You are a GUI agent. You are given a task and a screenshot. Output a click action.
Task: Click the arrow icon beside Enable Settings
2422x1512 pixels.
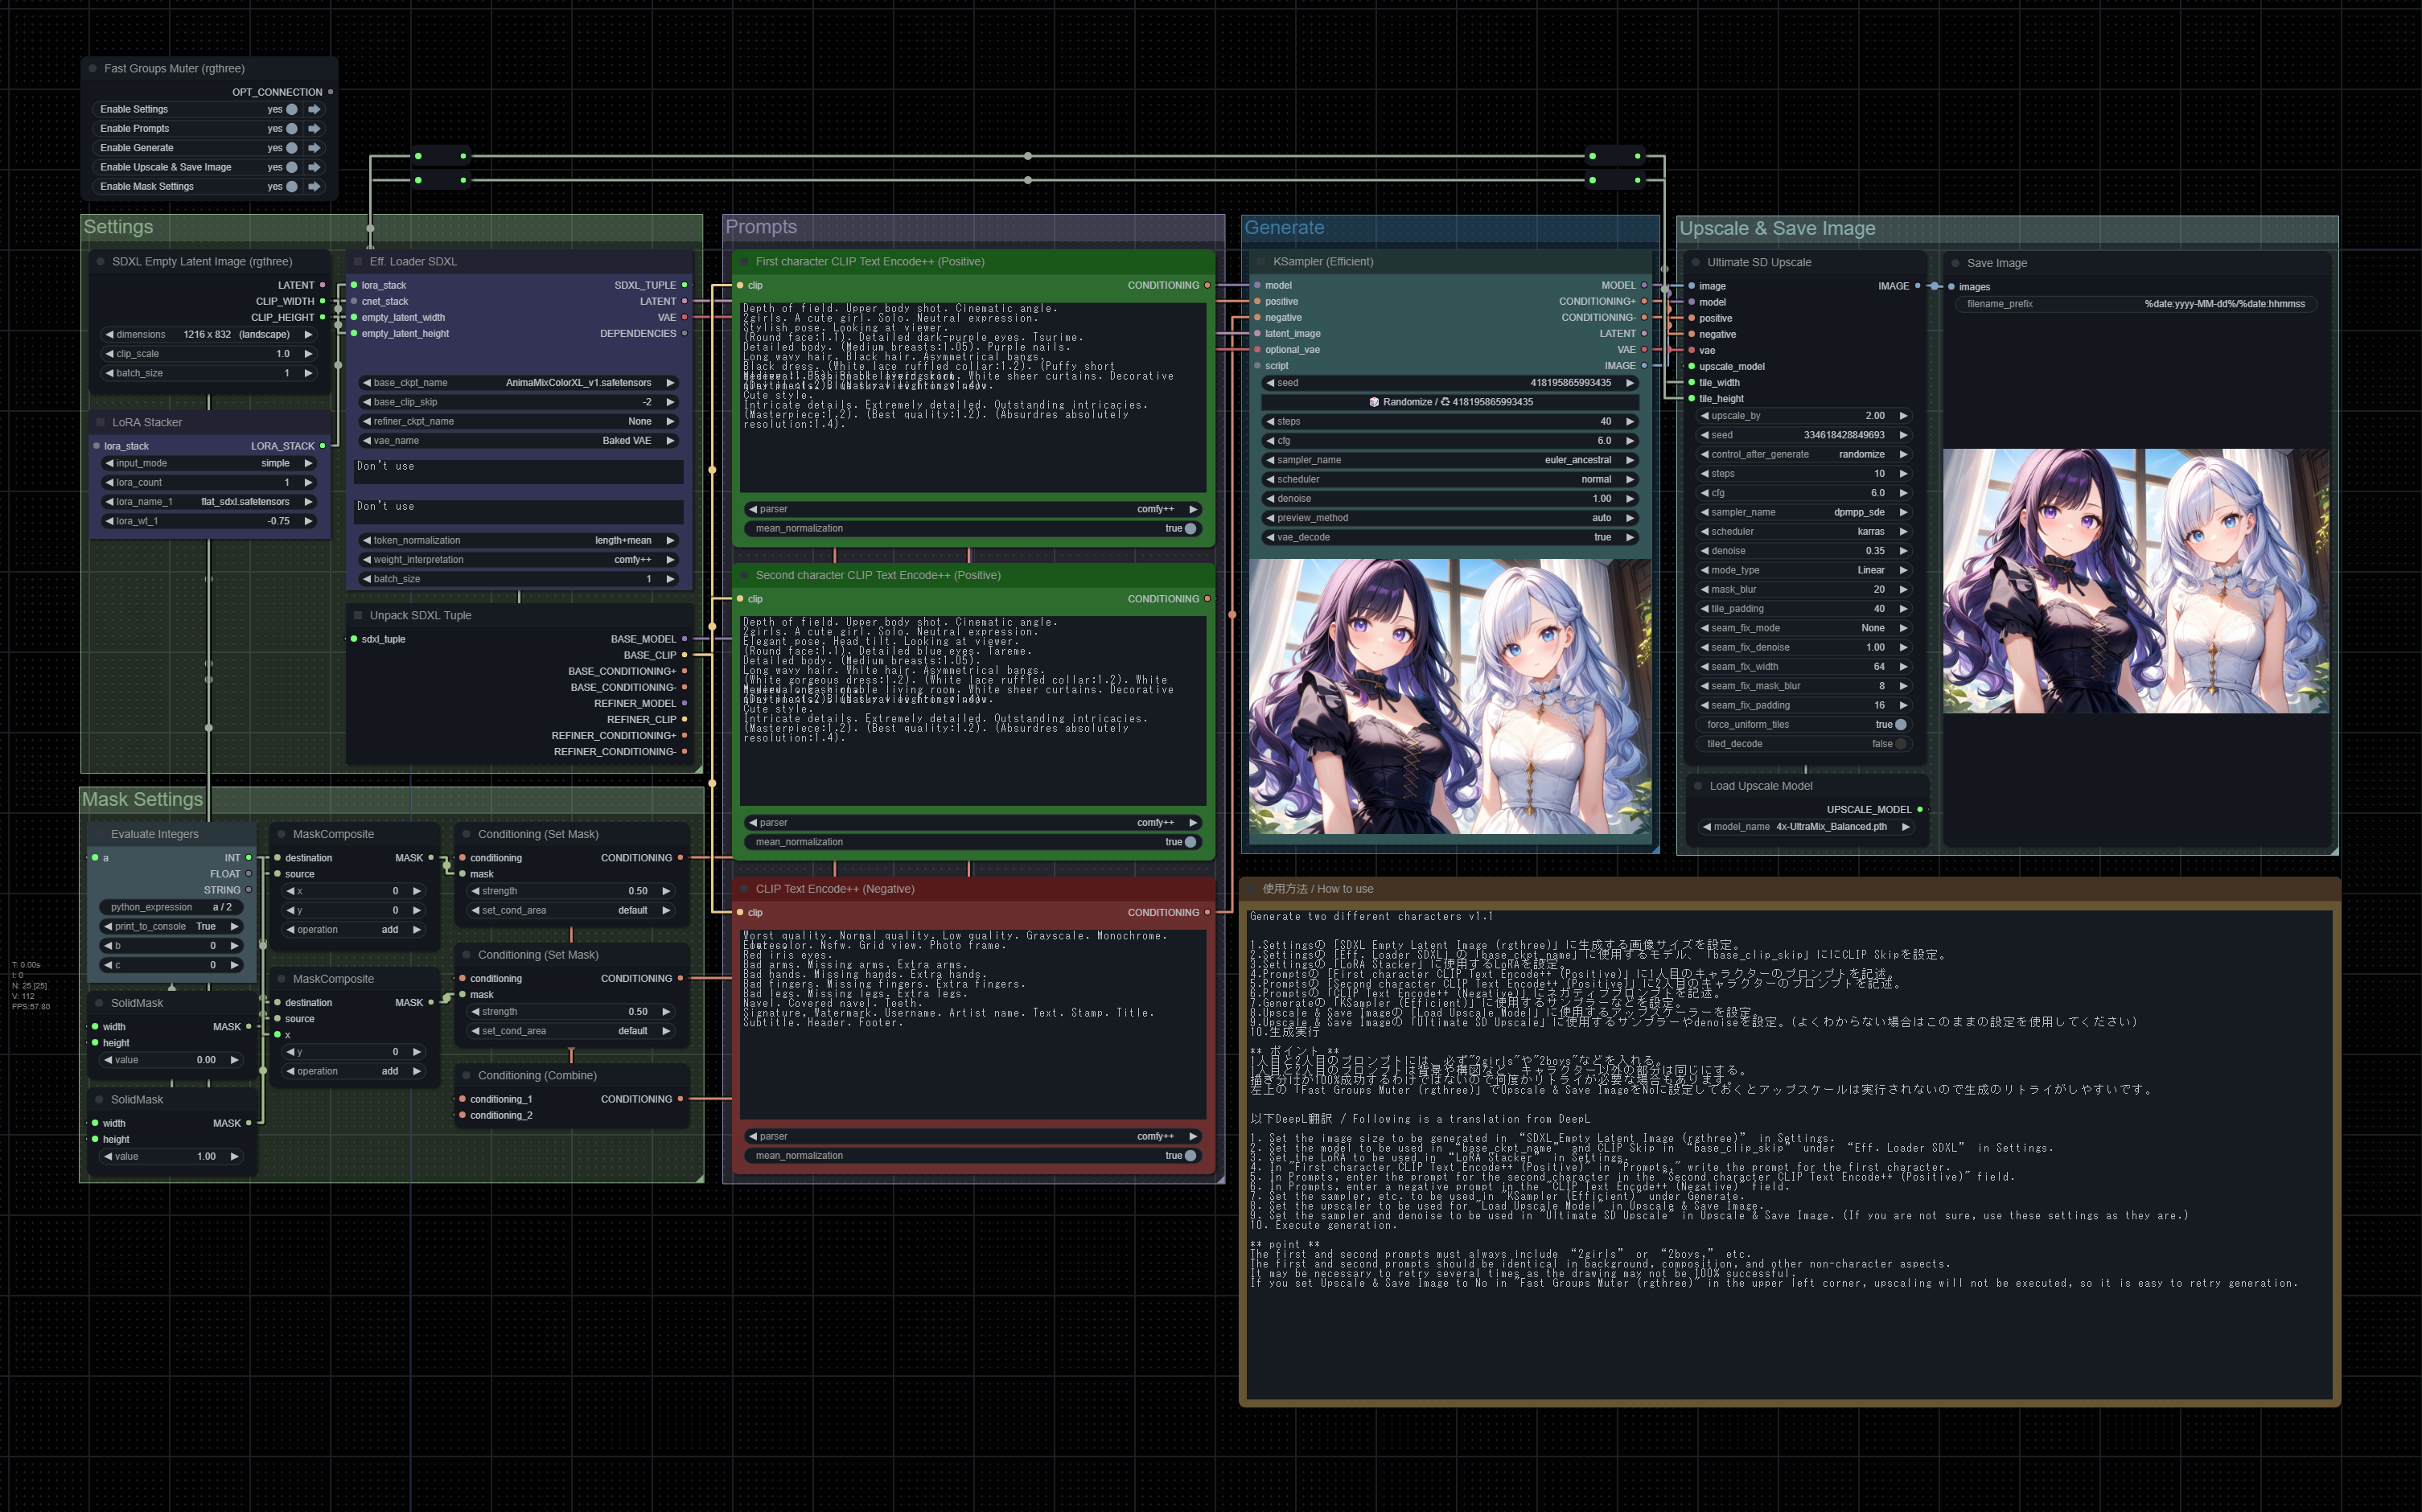(314, 109)
